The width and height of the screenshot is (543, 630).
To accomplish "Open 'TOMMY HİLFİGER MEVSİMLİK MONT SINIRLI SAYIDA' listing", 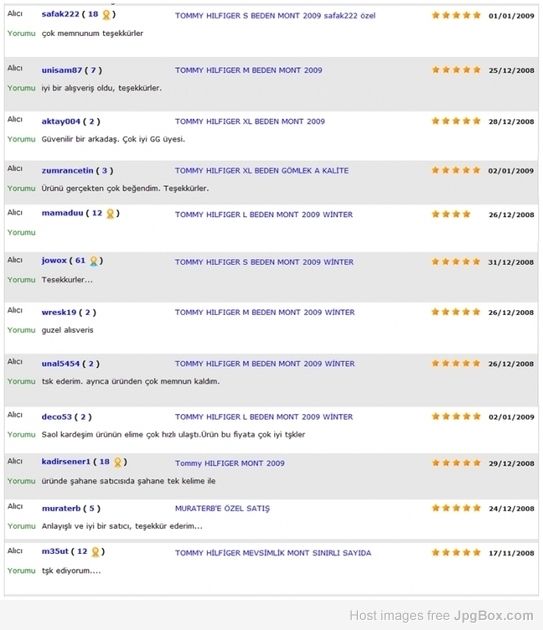I will click(x=273, y=553).
